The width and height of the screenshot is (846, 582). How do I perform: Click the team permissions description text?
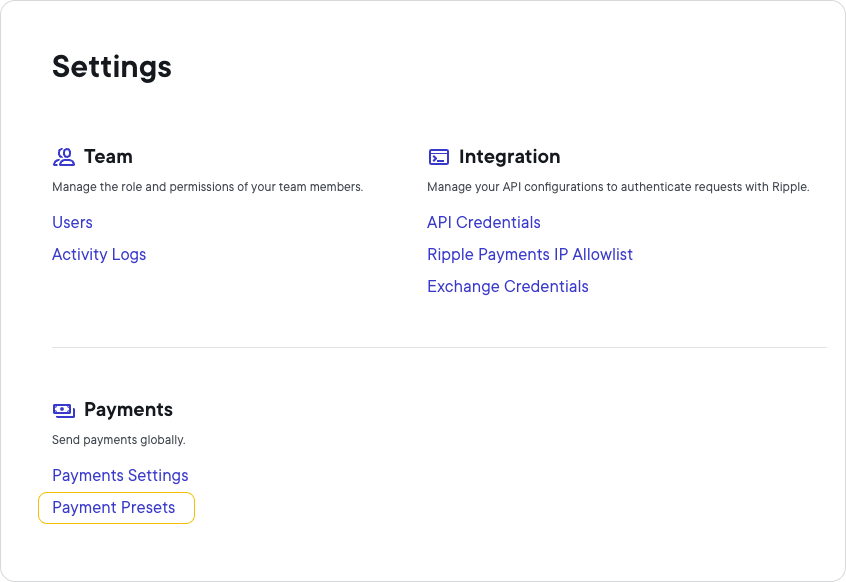(x=207, y=187)
